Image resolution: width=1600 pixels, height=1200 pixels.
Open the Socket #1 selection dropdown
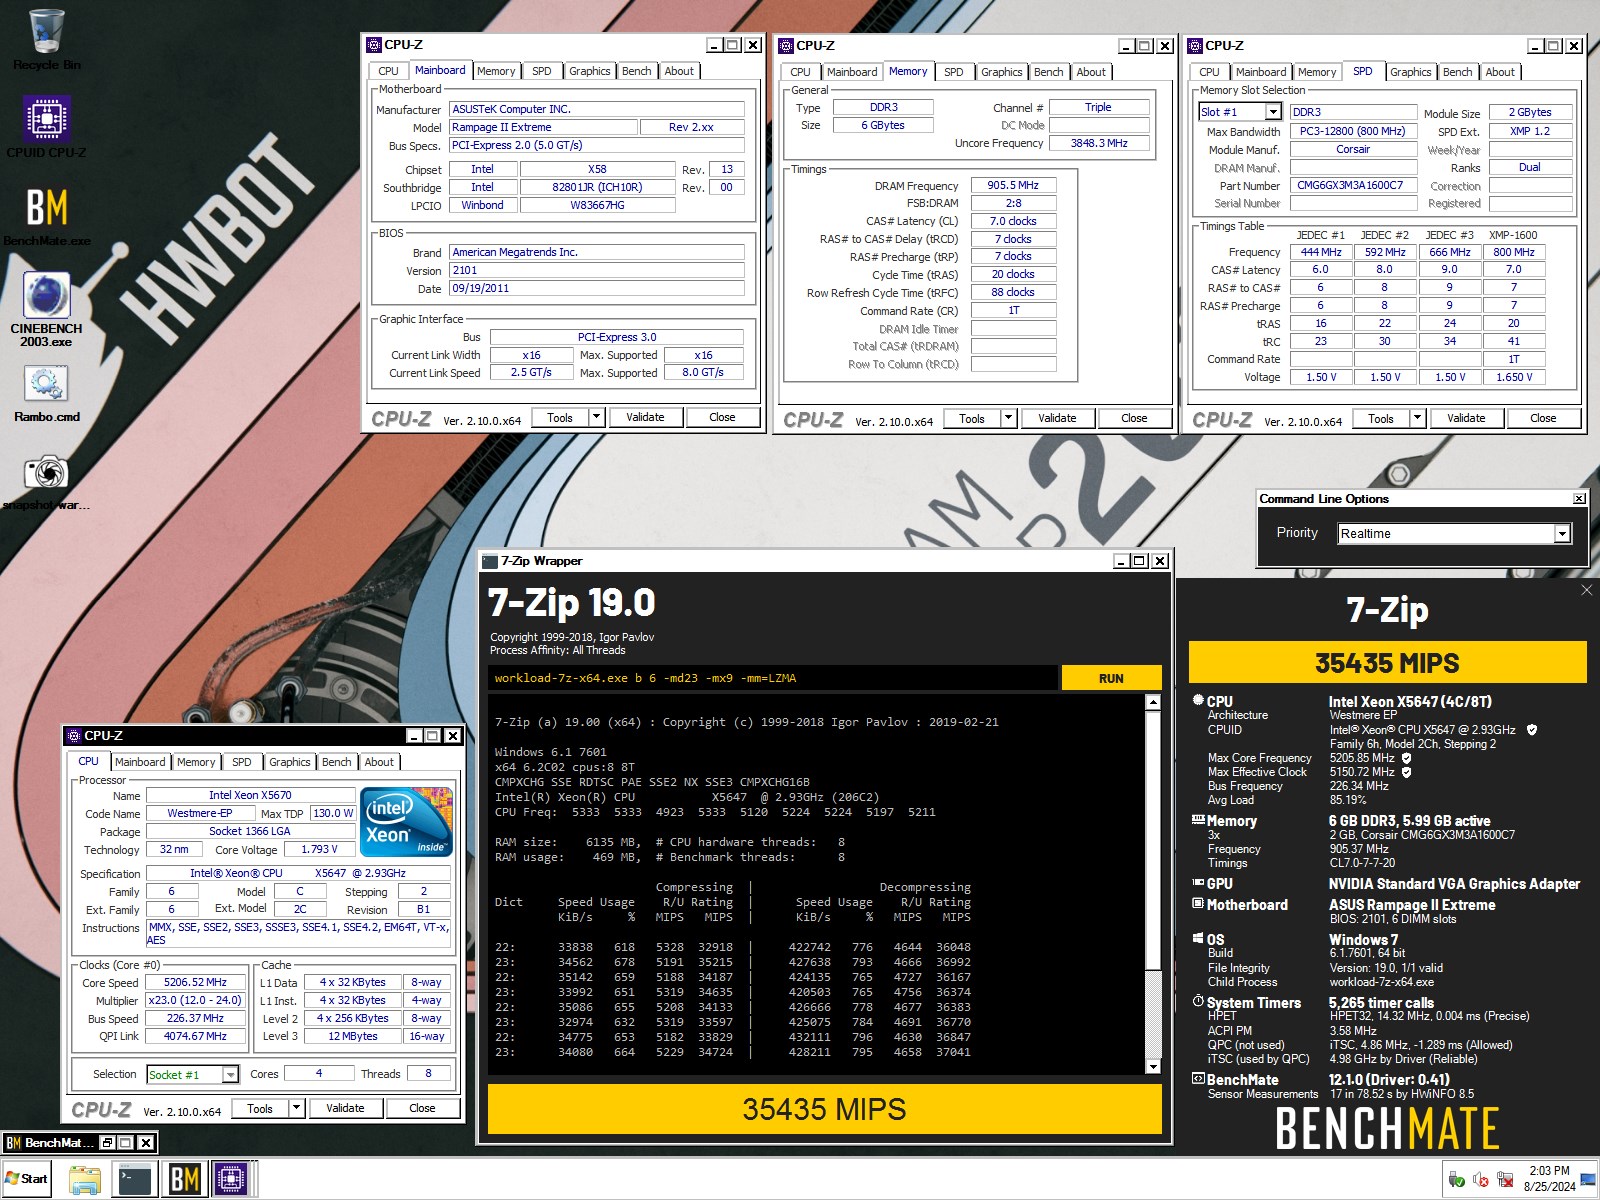click(x=231, y=1075)
